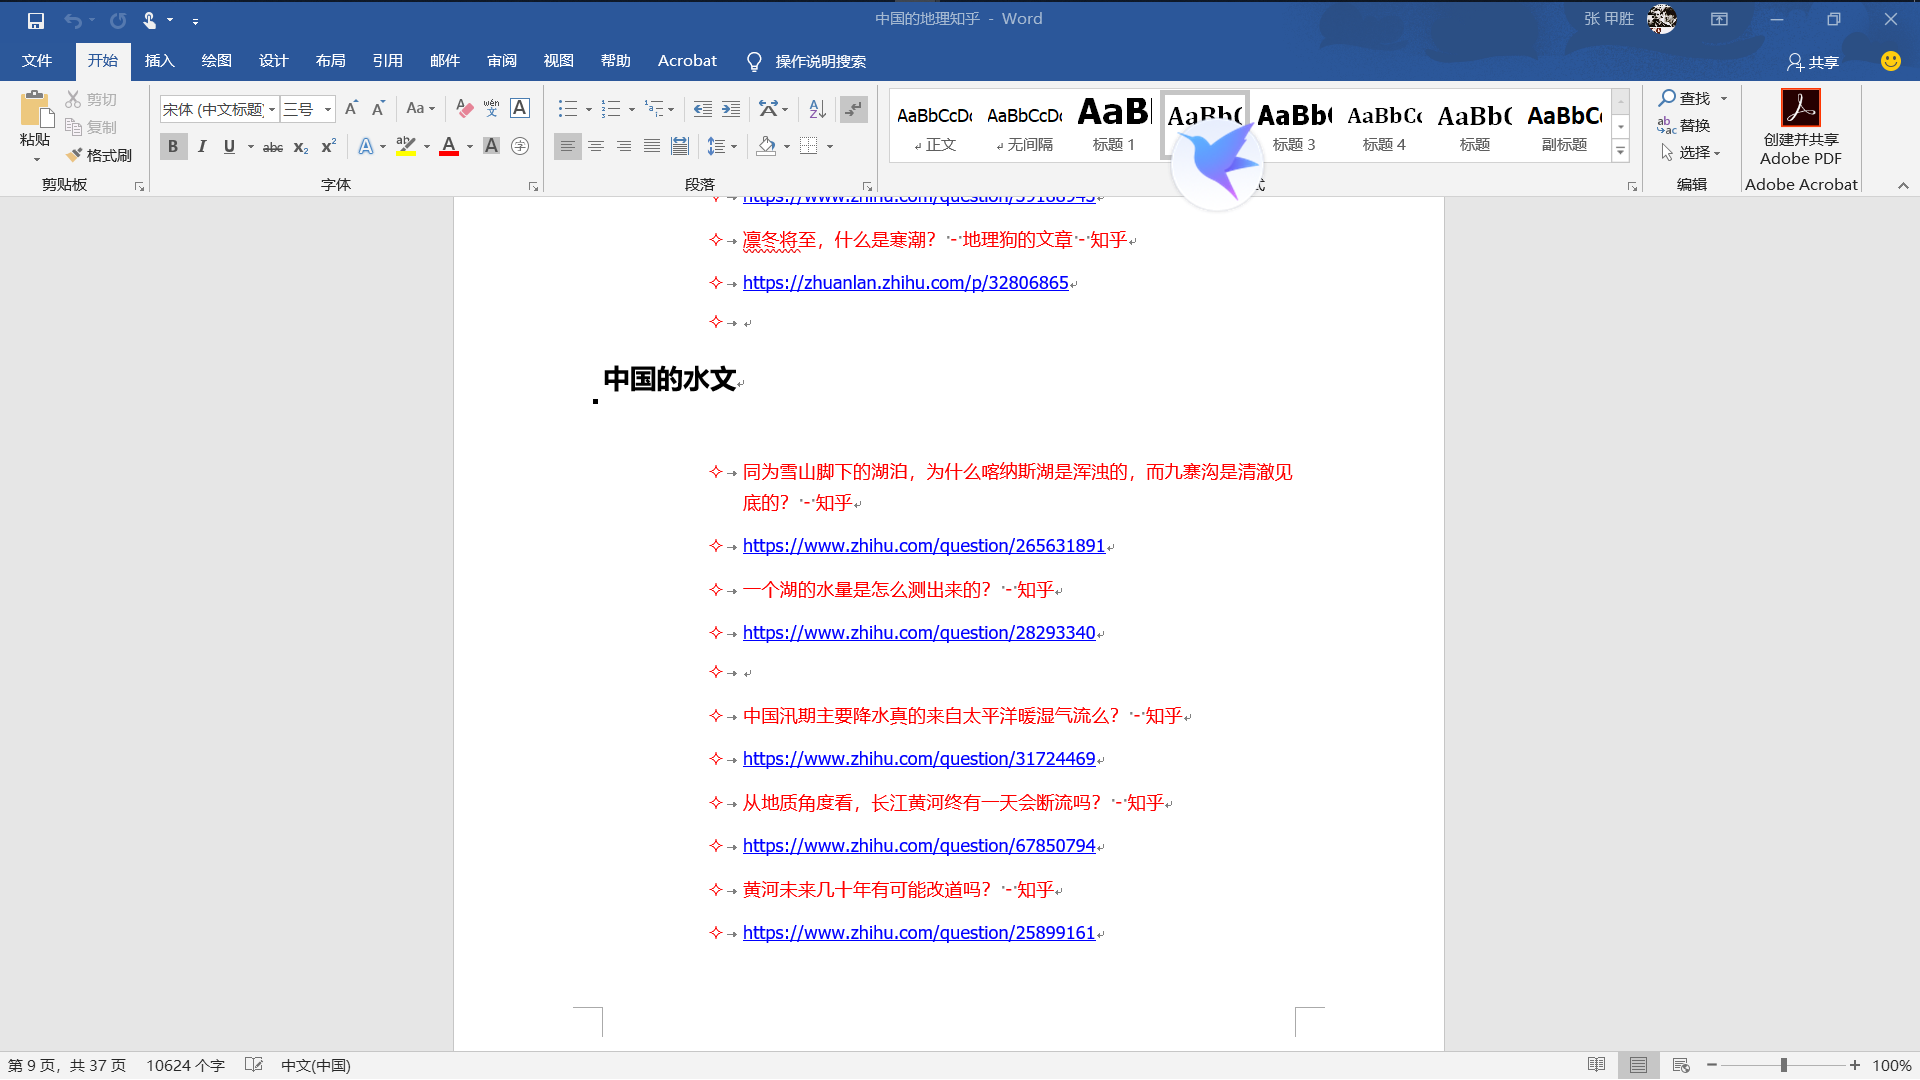
Task: Open the font name dropdown
Action: 271,109
